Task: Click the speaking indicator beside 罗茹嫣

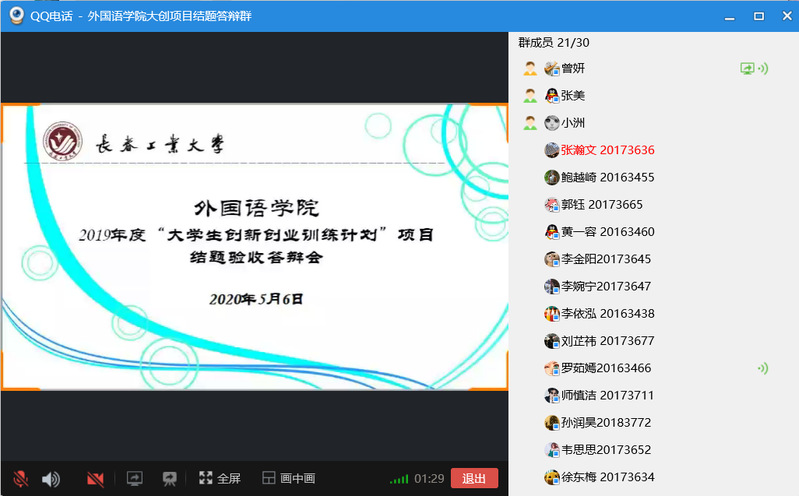Action: pos(762,368)
